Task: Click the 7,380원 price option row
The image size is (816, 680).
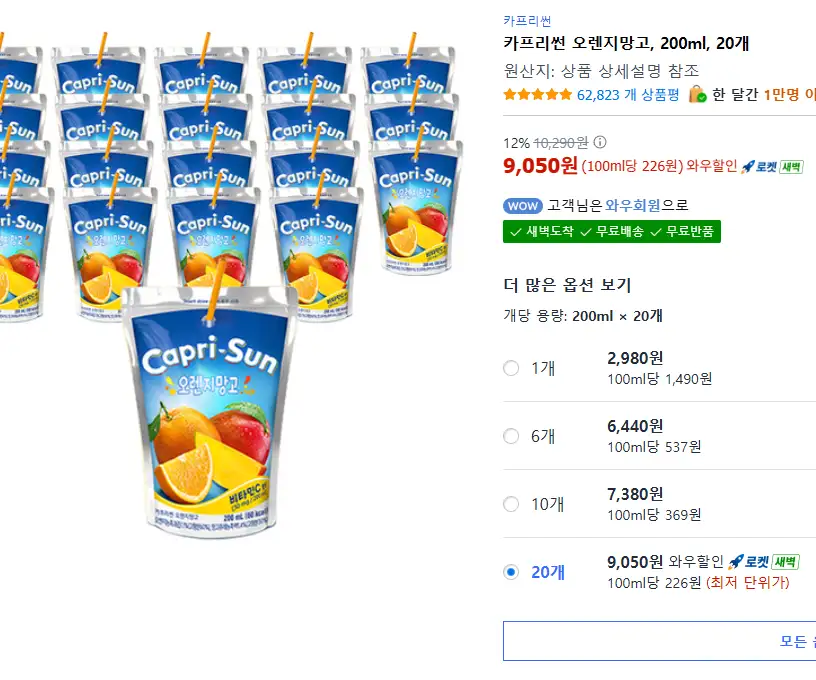Action: 660,503
